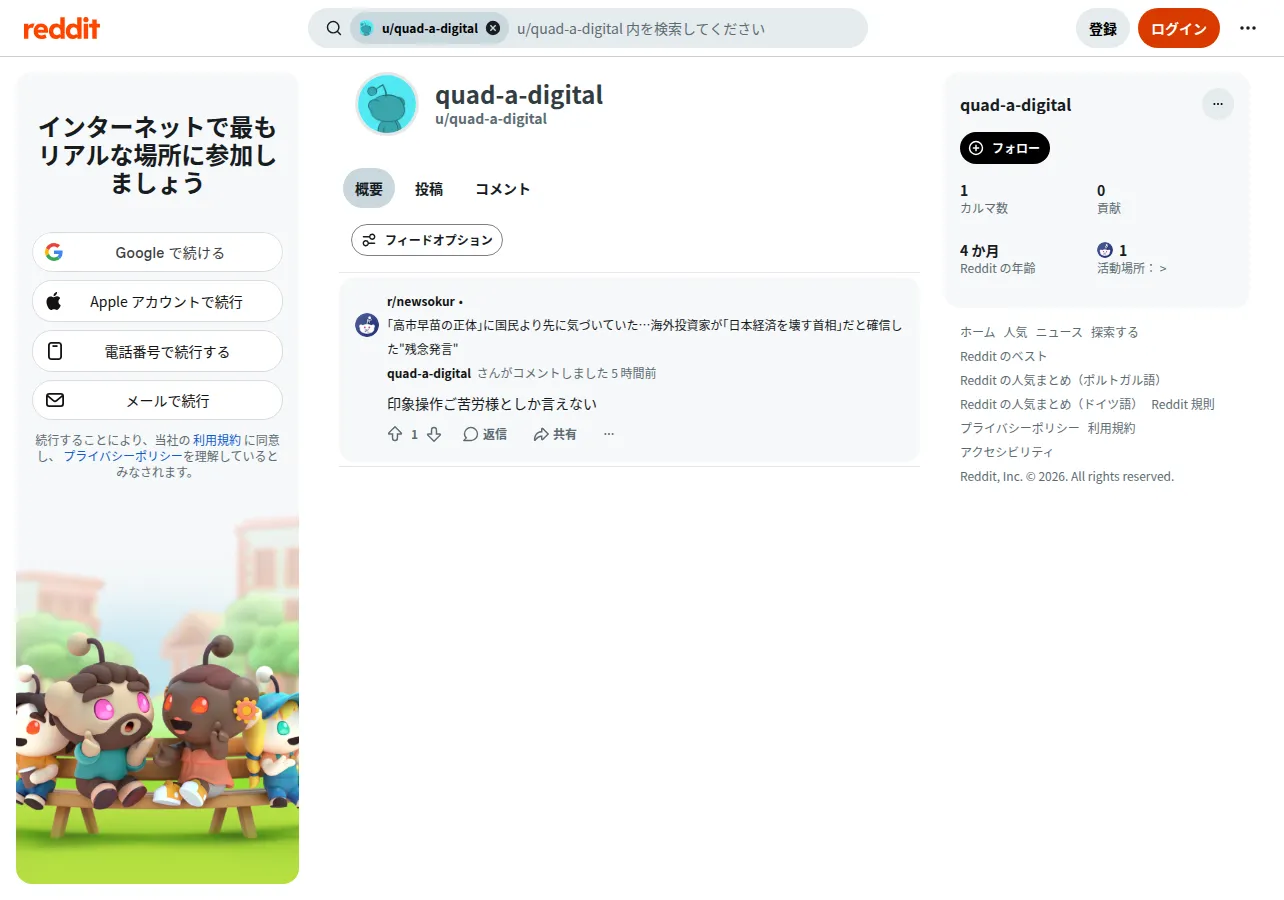Continue with Google
Screen dimensions: 1284x900
click(157, 252)
